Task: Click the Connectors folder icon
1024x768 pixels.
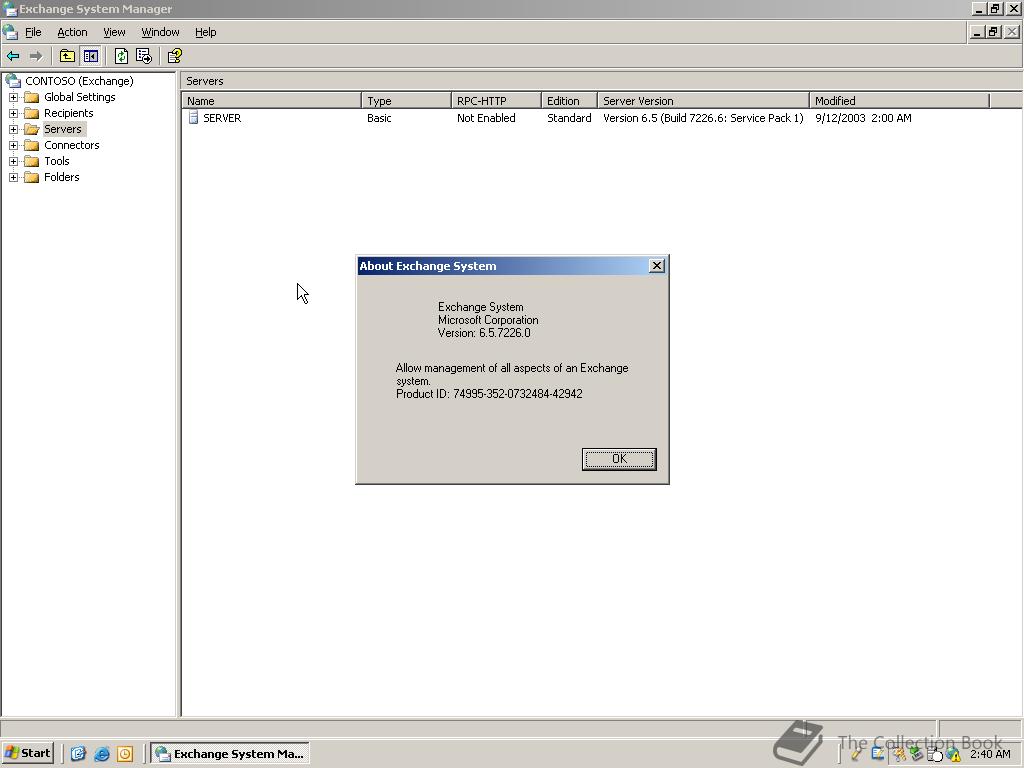Action: (x=31, y=145)
